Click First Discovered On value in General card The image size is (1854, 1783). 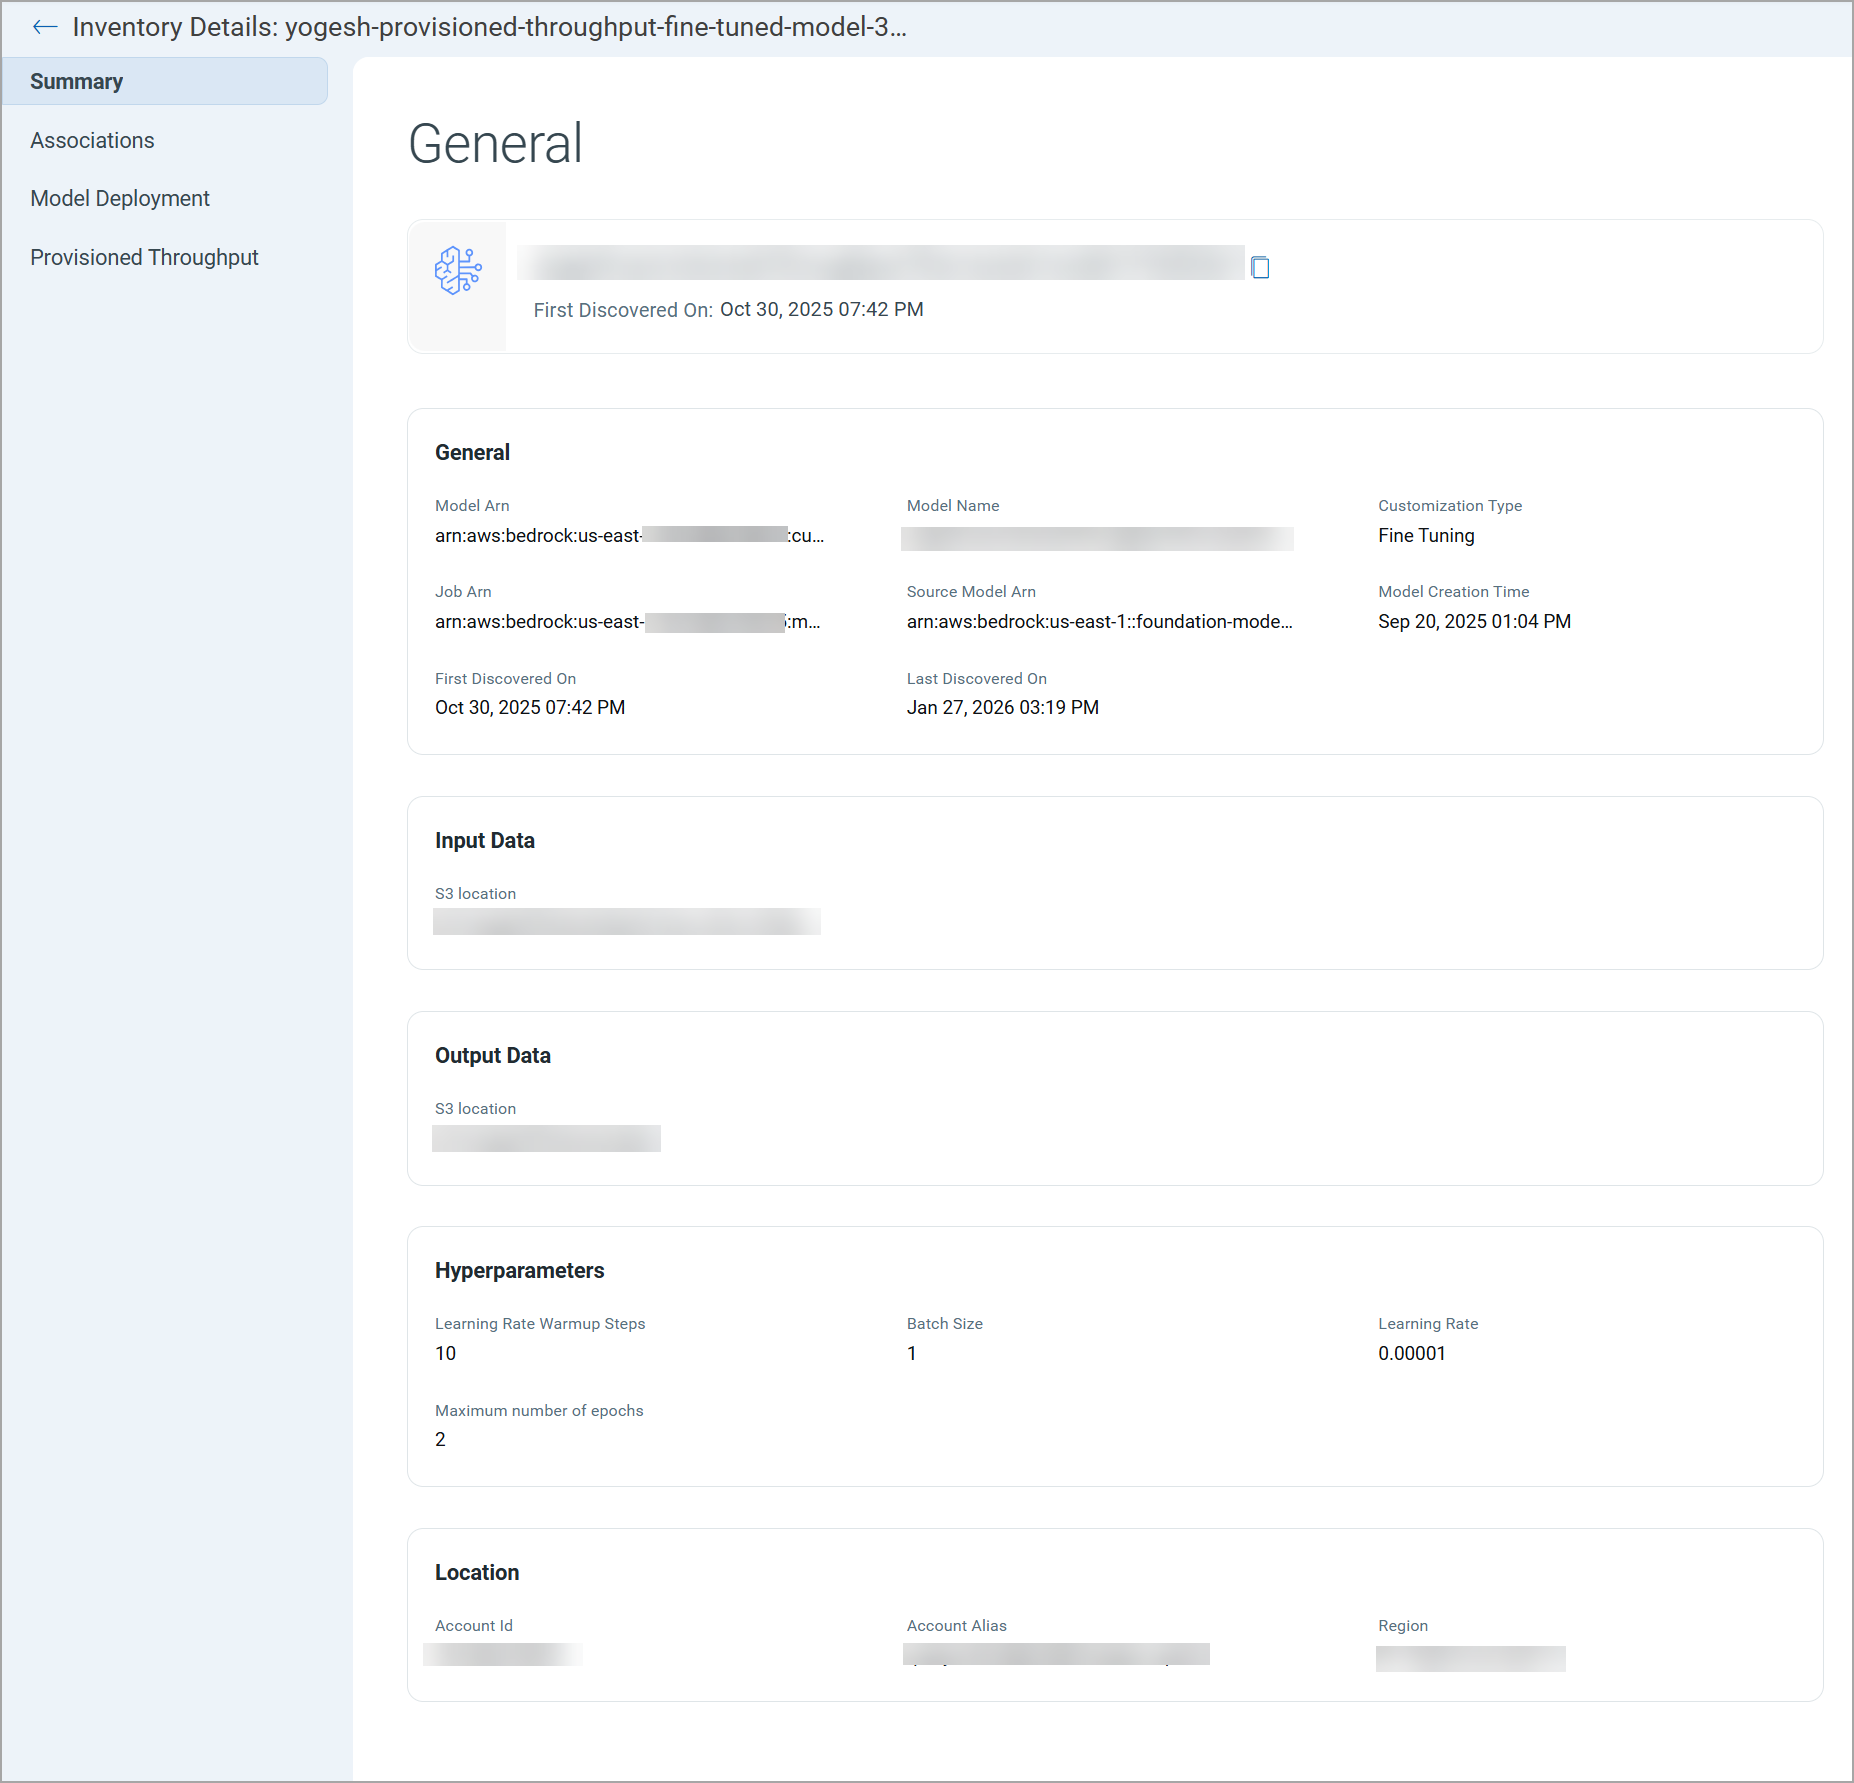[530, 707]
